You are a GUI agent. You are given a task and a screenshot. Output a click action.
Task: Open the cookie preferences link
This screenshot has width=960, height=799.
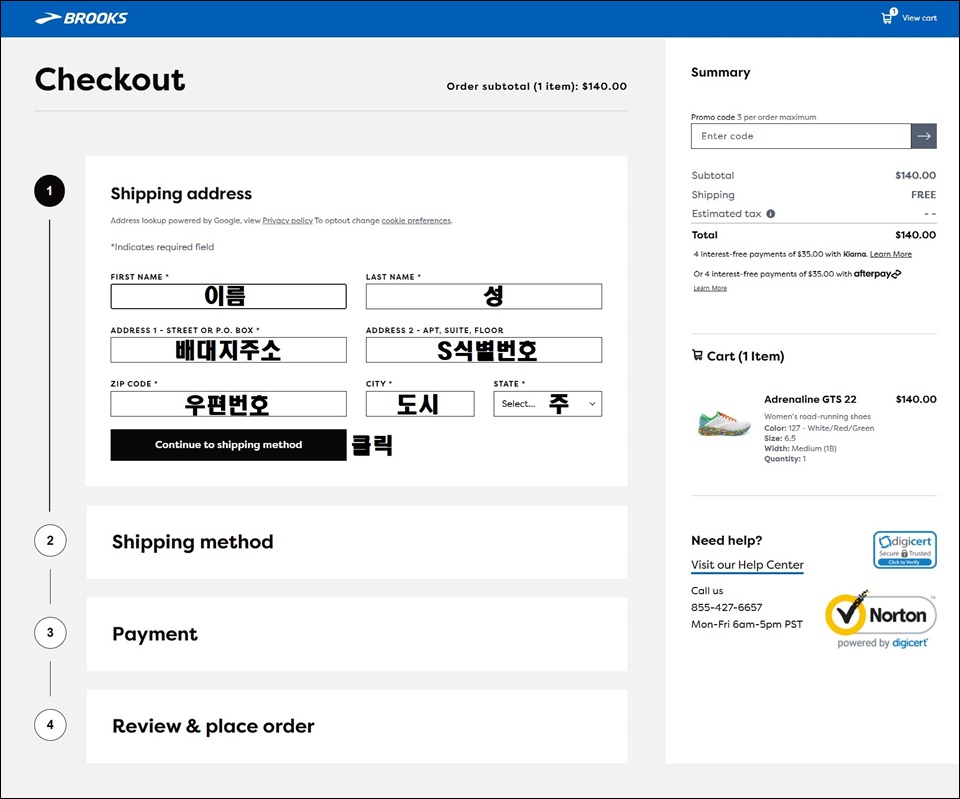pyautogui.click(x=416, y=220)
